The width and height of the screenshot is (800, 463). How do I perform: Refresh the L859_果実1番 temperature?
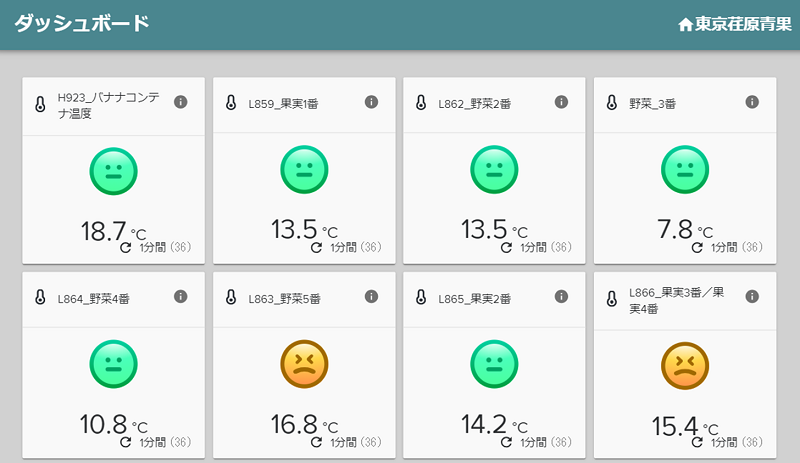click(316, 247)
